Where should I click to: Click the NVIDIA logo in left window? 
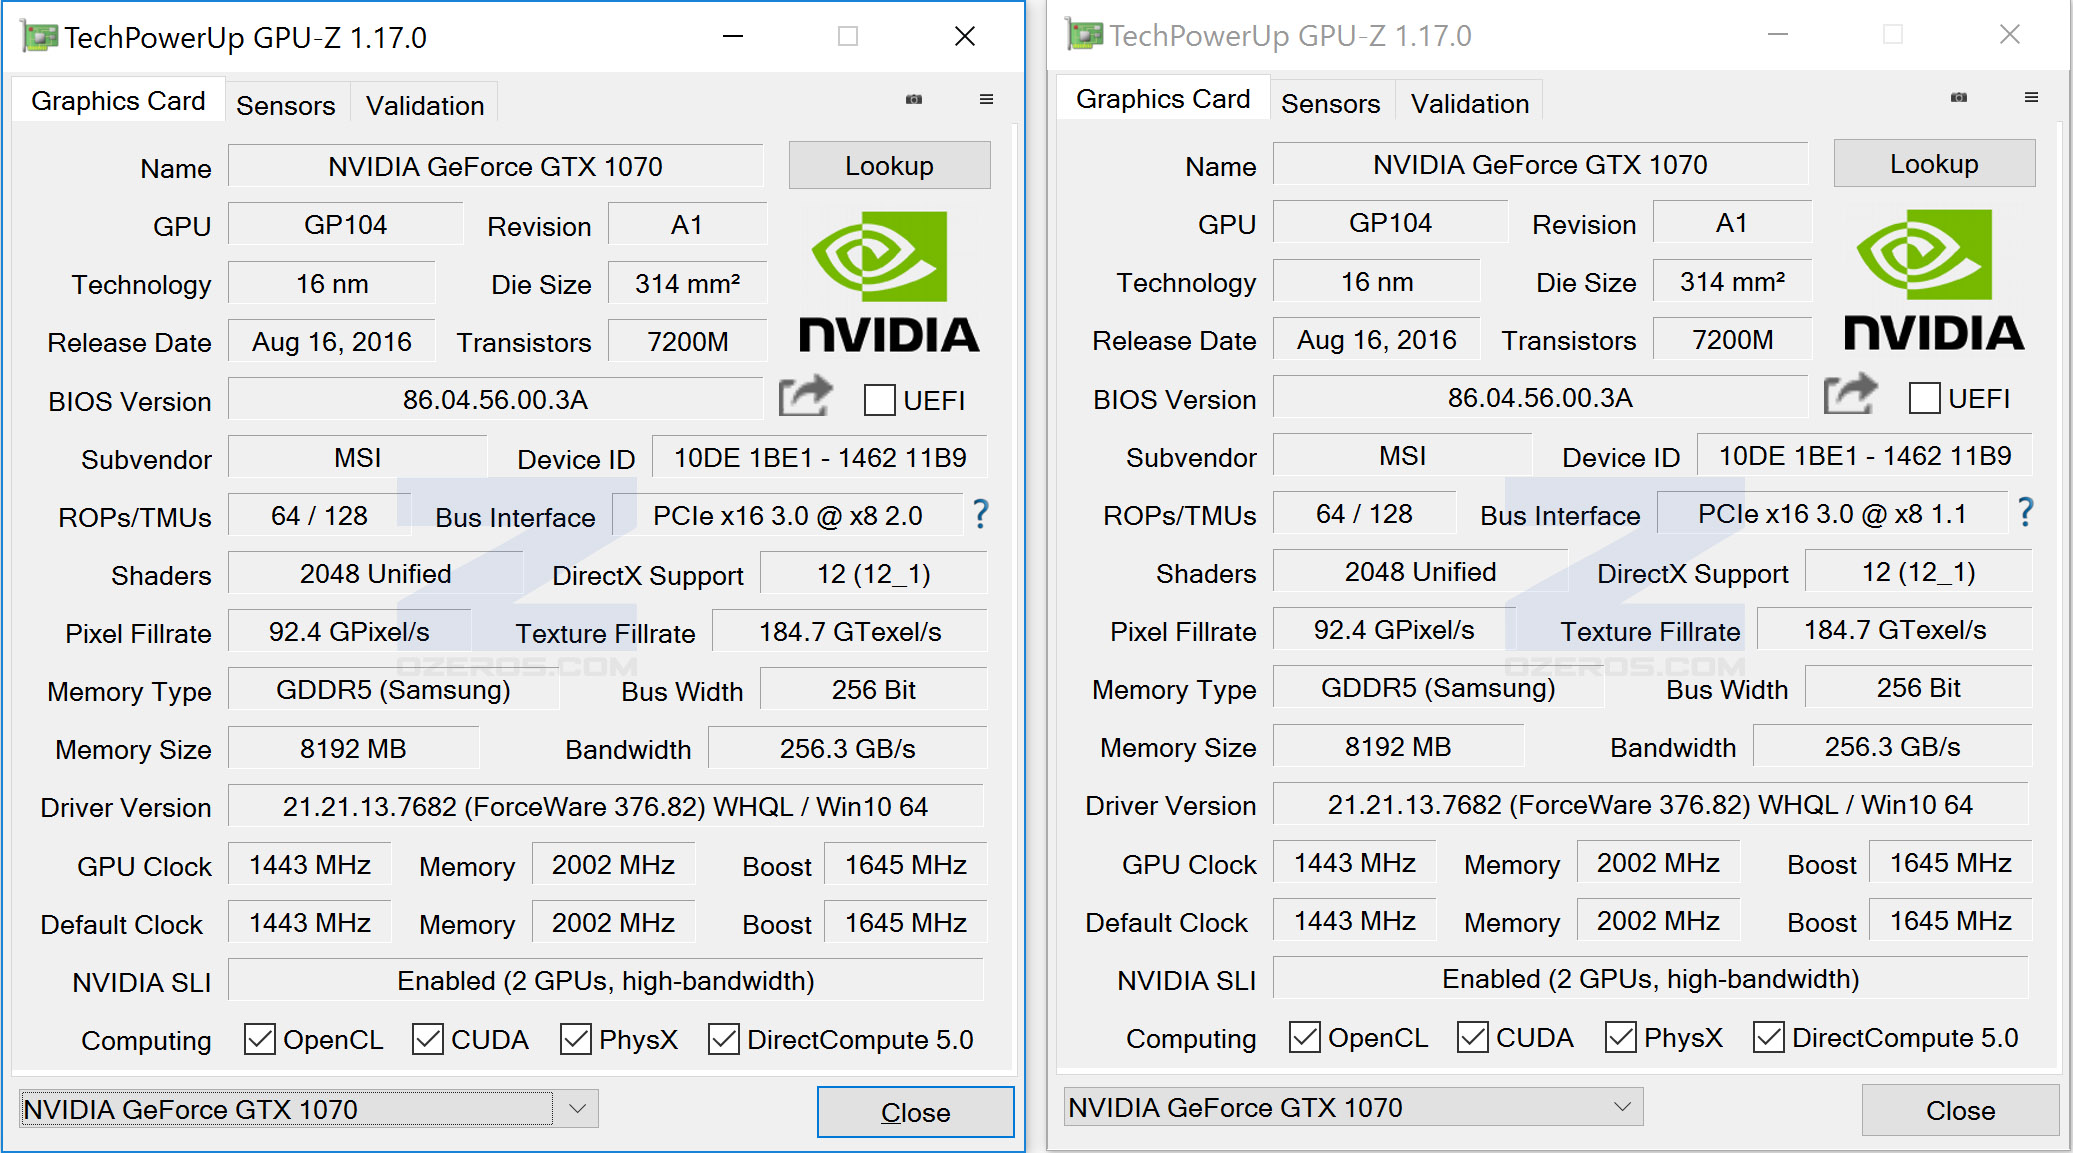coord(889,281)
